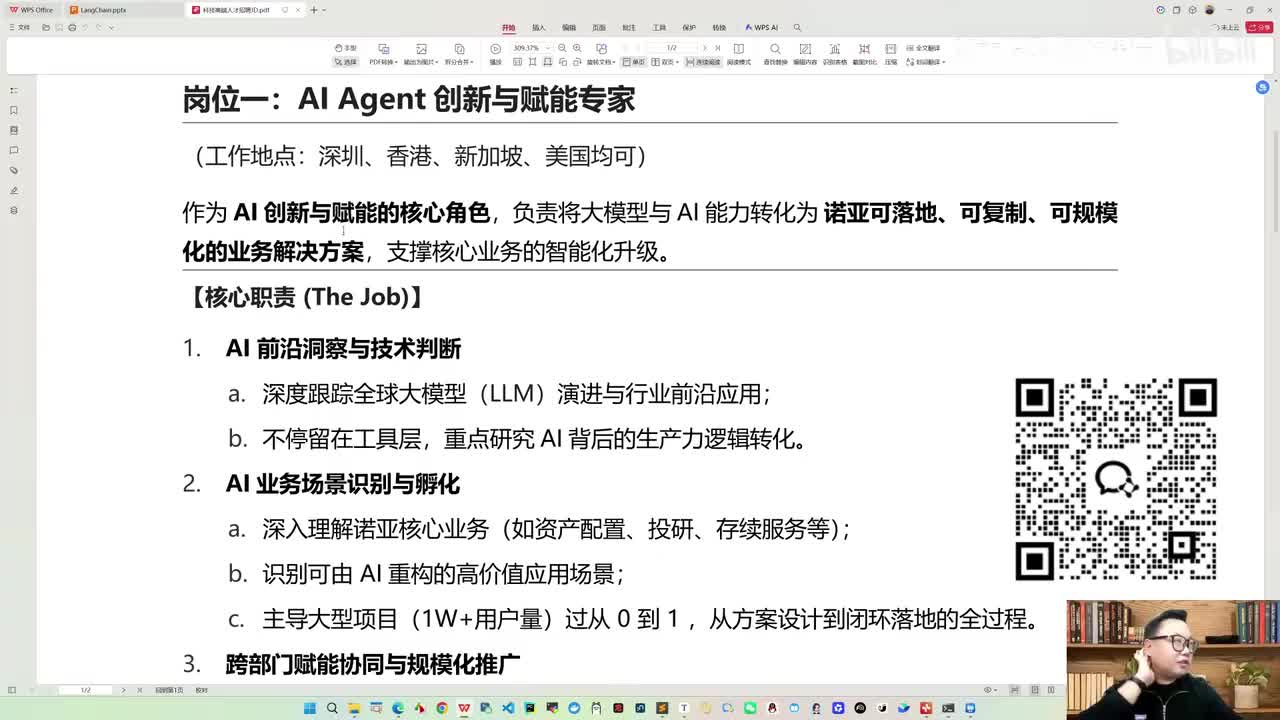This screenshot has width=1280, height=720.
Task: Expand the quick access toolbar more arrow
Action: pyautogui.click(x=110, y=28)
